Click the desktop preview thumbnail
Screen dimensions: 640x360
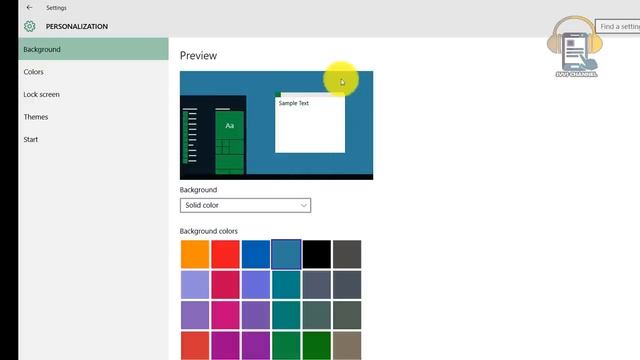(276, 125)
